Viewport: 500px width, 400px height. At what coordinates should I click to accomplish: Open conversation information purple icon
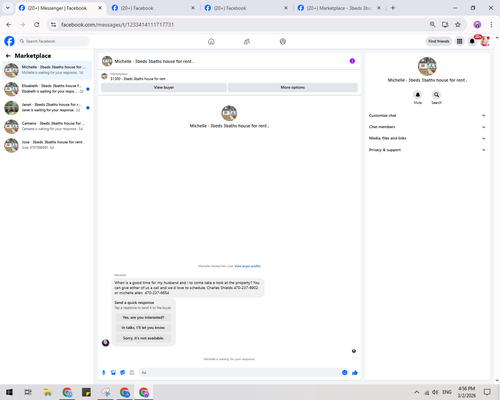(352, 61)
